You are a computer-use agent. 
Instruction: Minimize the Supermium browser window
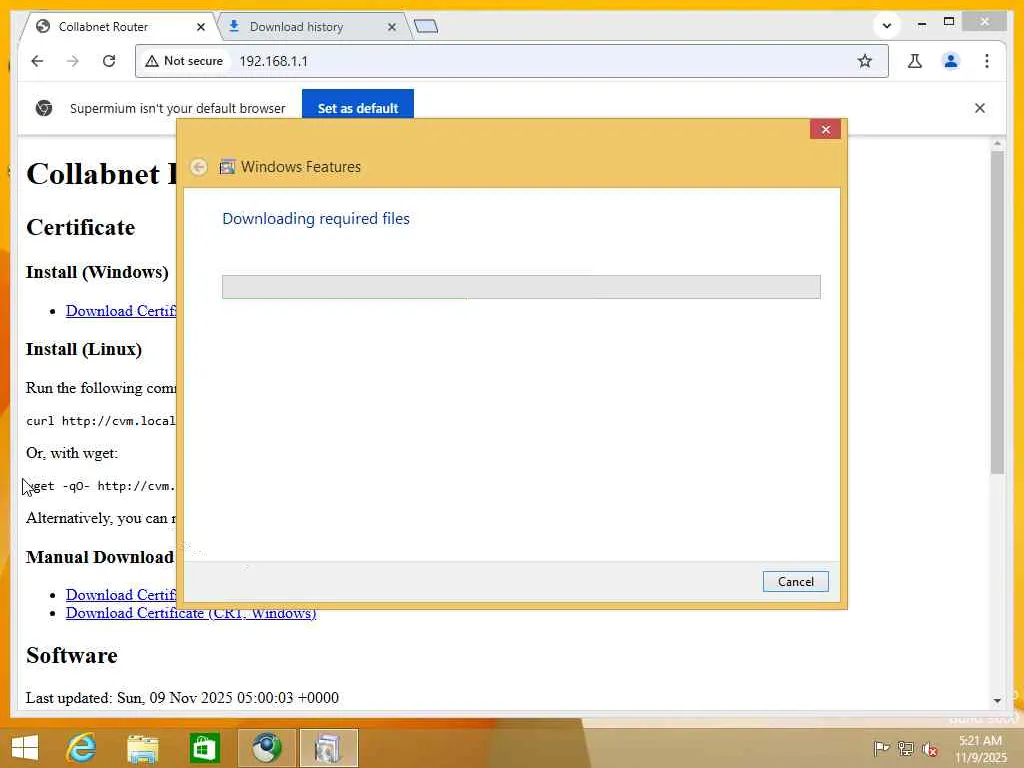point(921,23)
